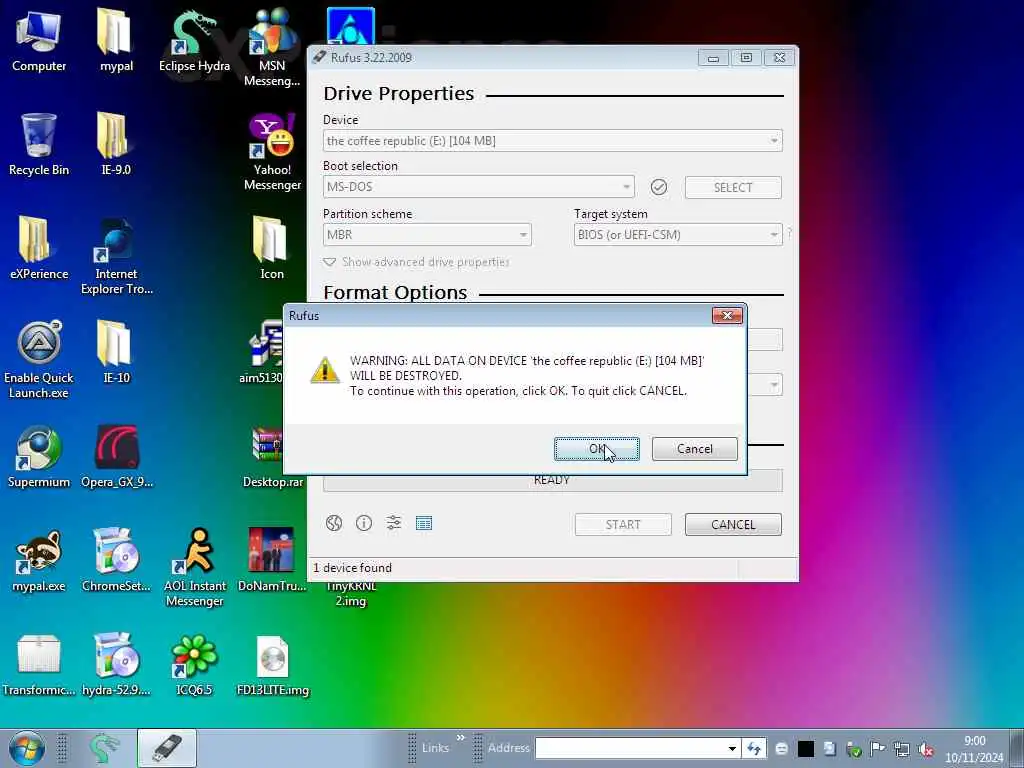Screen dimensions: 1024x768
Task: Click the black square tray icon
Action: click(x=806, y=749)
